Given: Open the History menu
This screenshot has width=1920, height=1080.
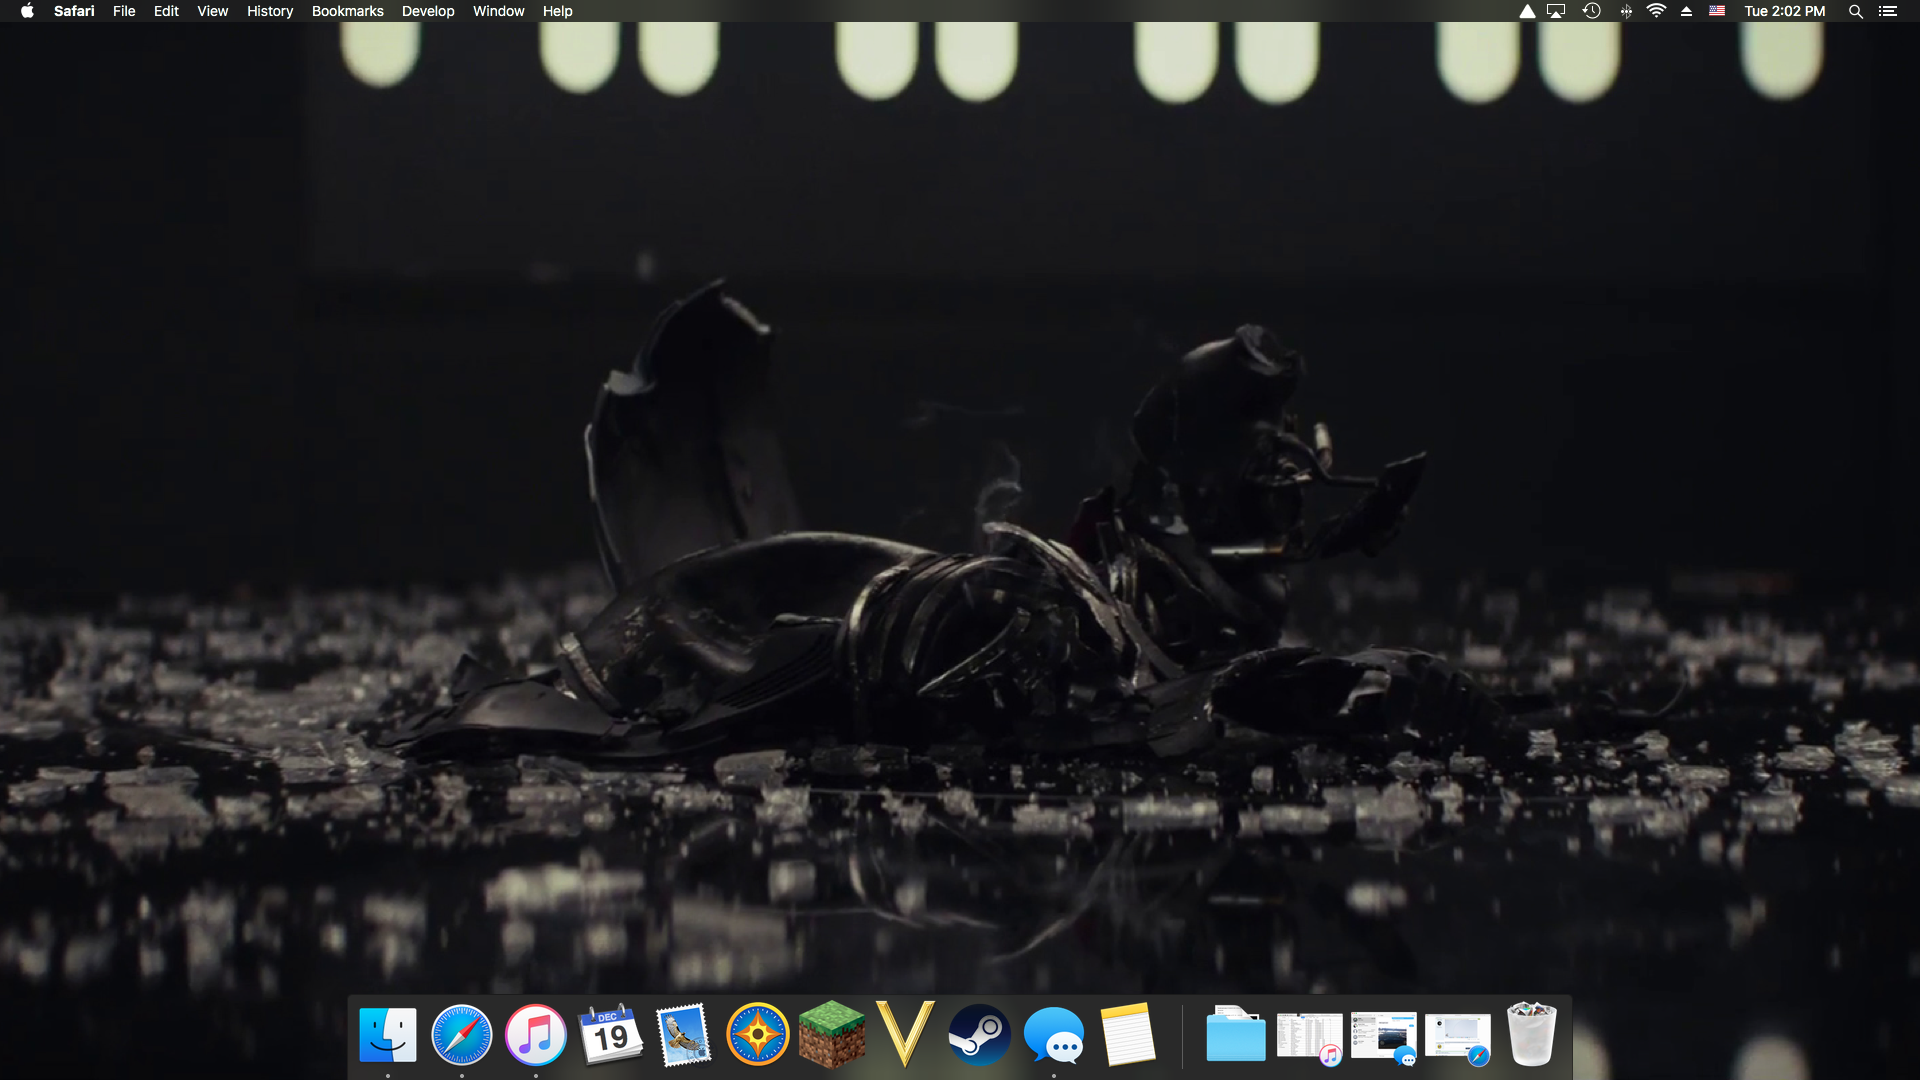Looking at the screenshot, I should pyautogui.click(x=270, y=11).
